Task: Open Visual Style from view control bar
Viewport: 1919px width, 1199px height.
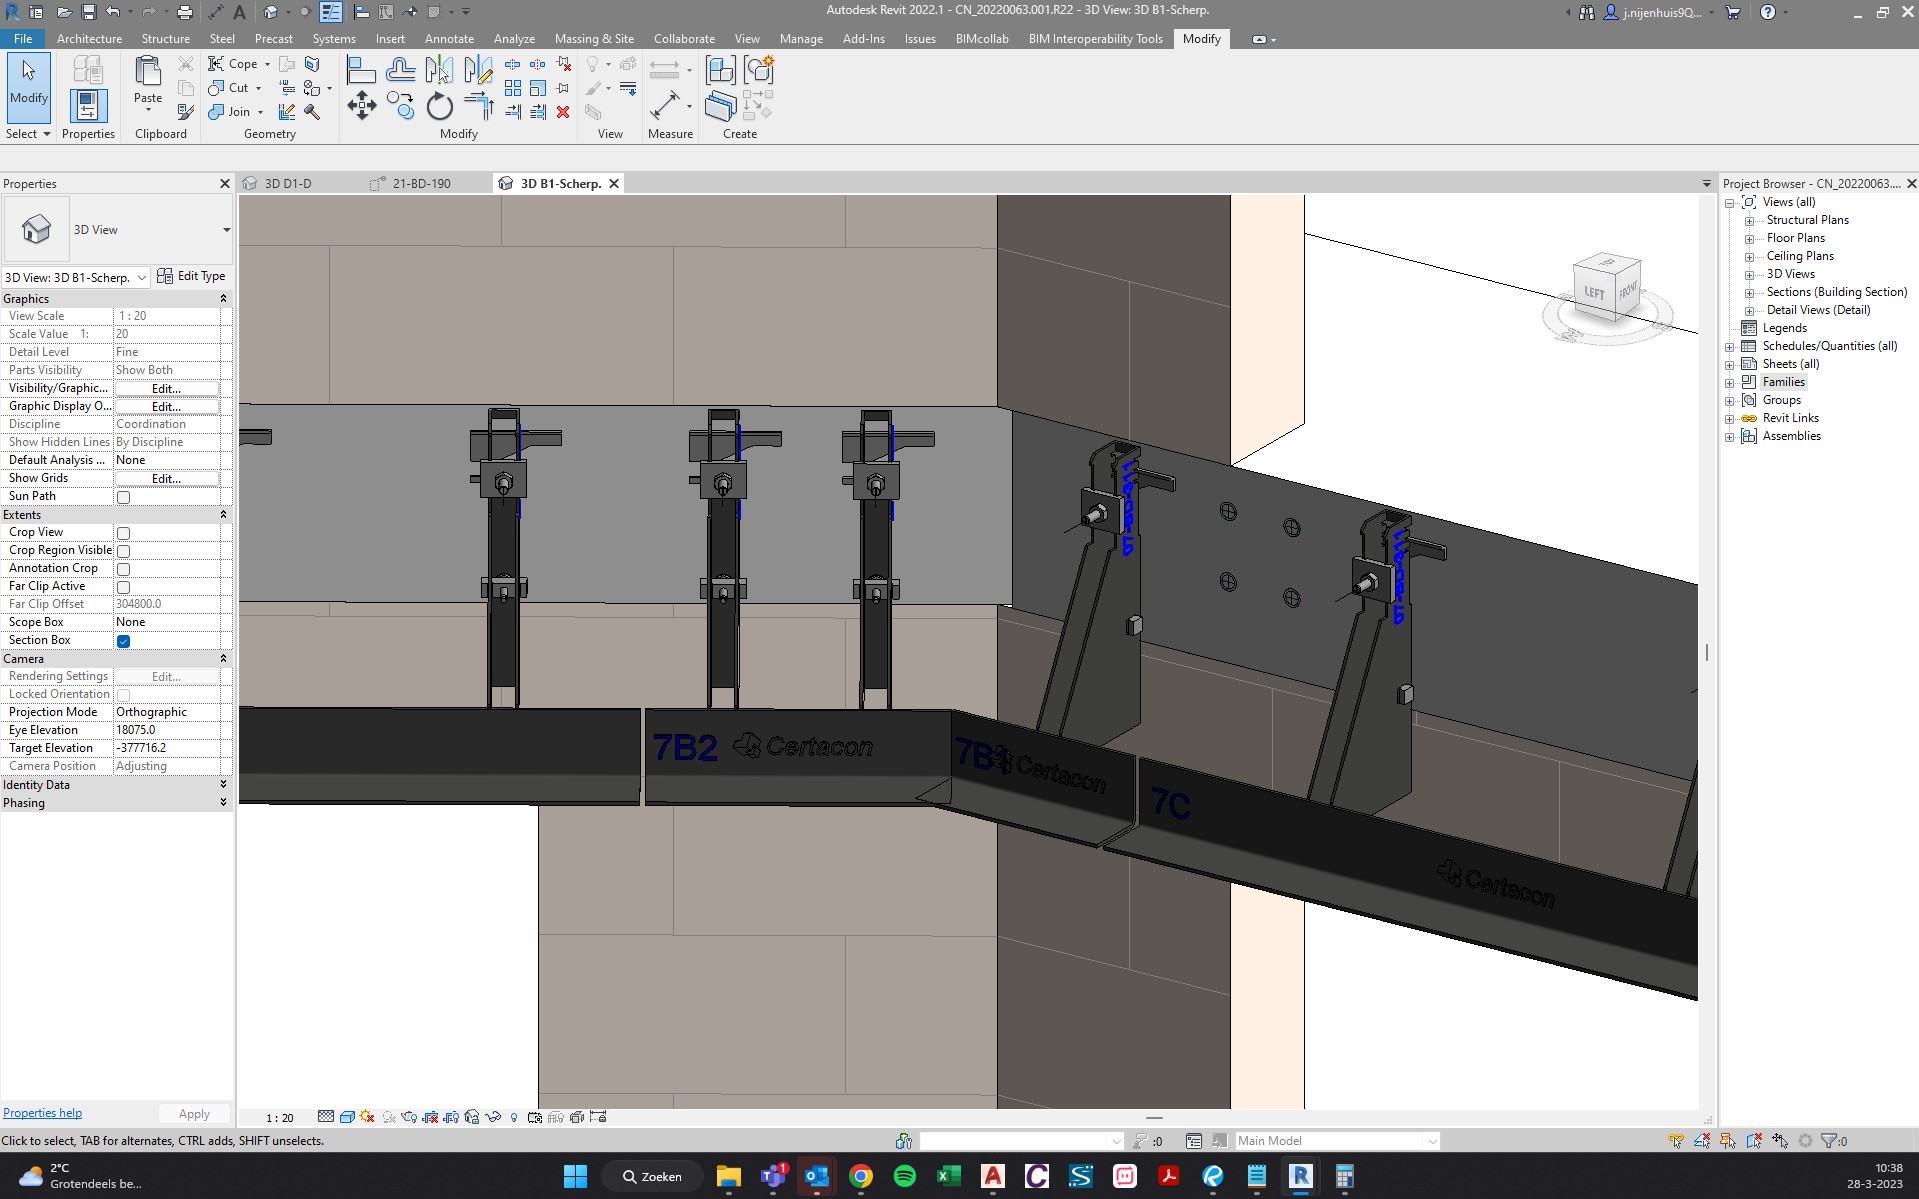Action: 346,1117
